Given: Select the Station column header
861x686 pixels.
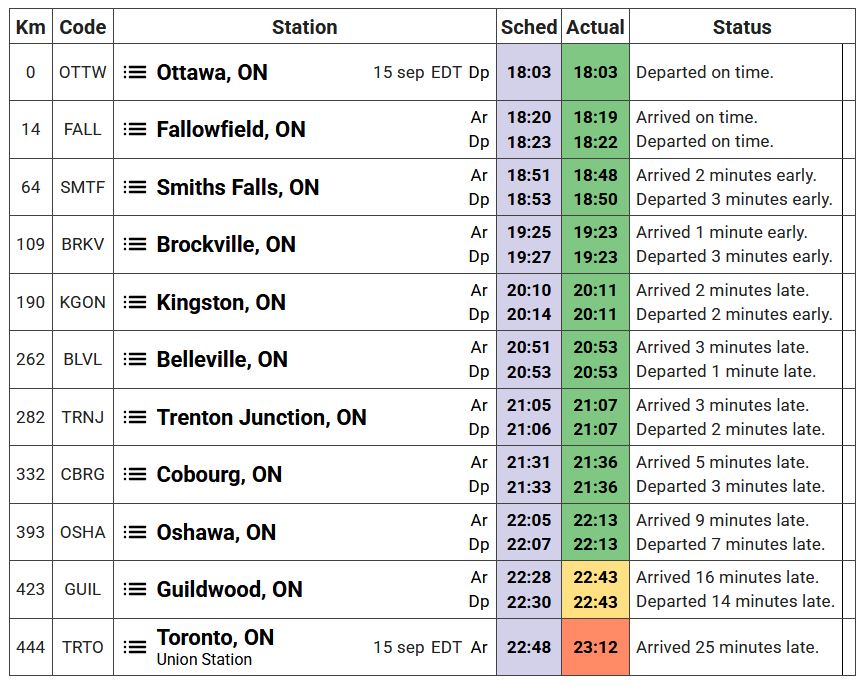Looking at the screenshot, I should coord(304,27).
